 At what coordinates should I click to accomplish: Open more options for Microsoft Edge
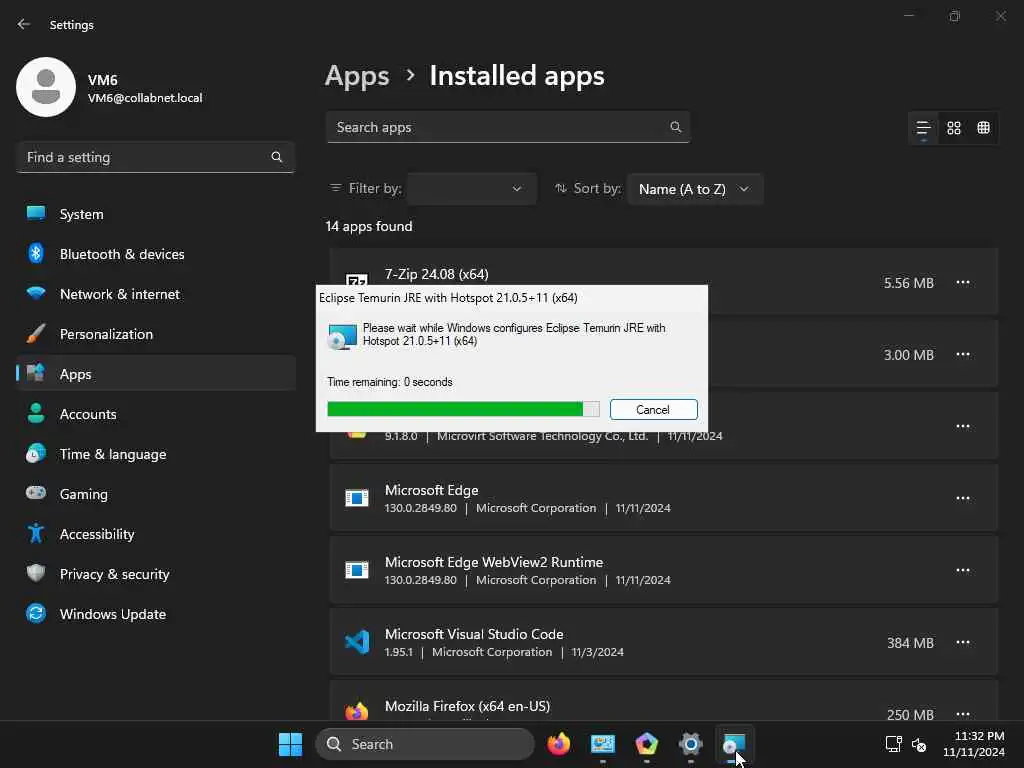coord(963,498)
